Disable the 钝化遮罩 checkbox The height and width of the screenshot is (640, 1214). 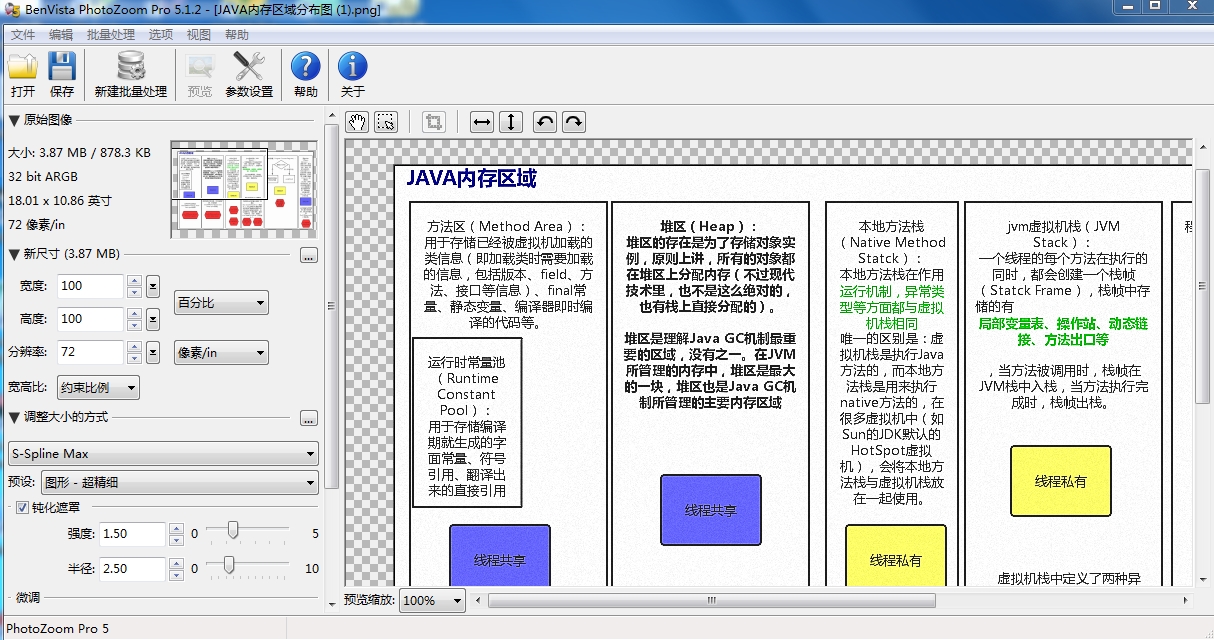coord(22,507)
